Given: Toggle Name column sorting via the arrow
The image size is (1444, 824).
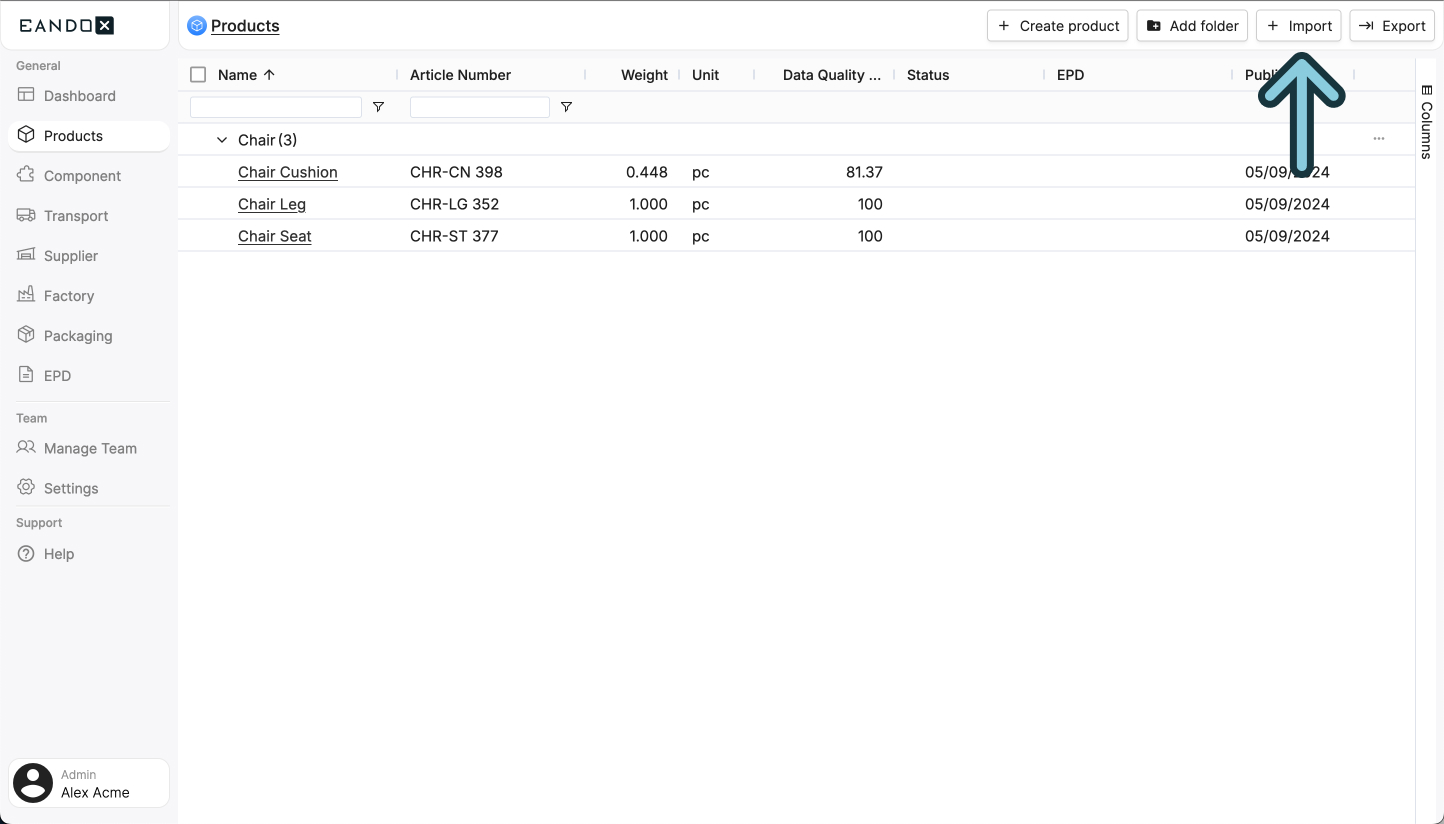Looking at the screenshot, I should click(268, 74).
